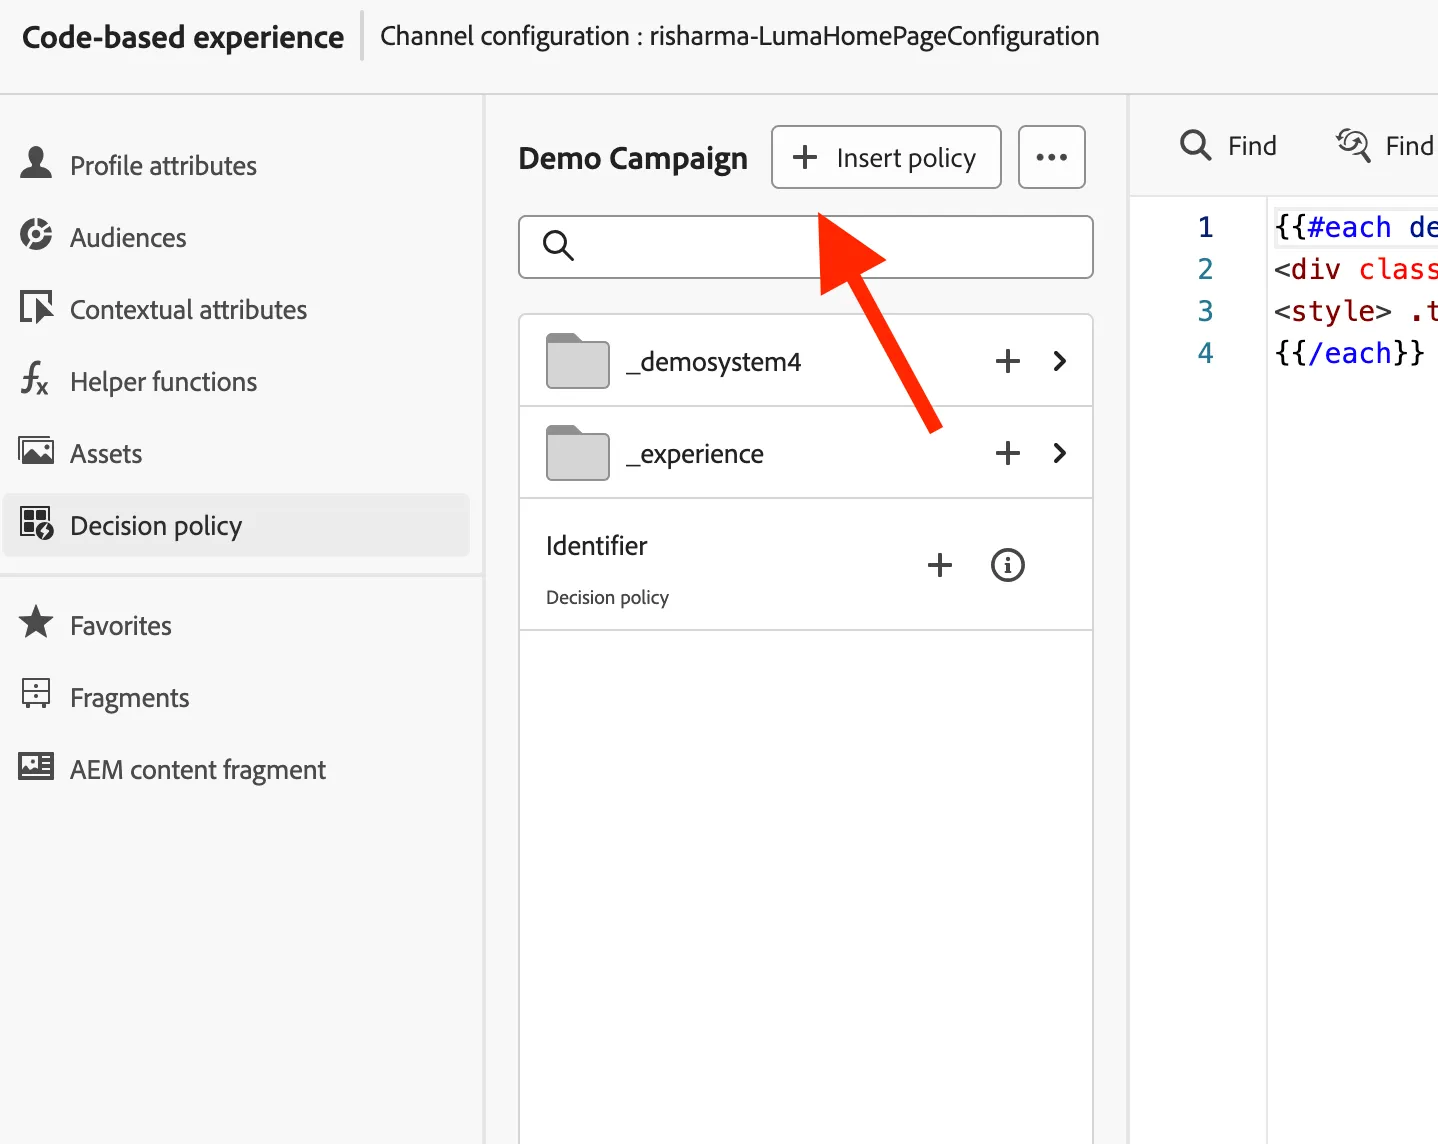Click the policy search input field
Image resolution: width=1438 pixels, height=1144 pixels.
click(x=806, y=247)
